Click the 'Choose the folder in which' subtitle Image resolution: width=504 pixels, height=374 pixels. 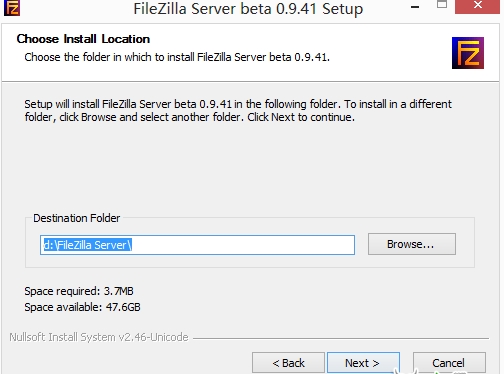coord(177,57)
